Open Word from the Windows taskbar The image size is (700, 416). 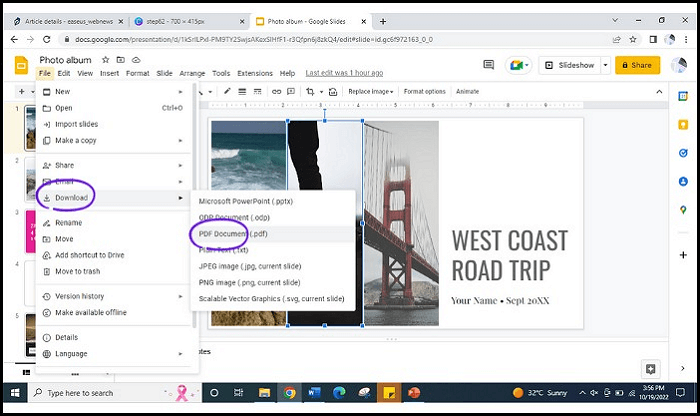(313, 393)
